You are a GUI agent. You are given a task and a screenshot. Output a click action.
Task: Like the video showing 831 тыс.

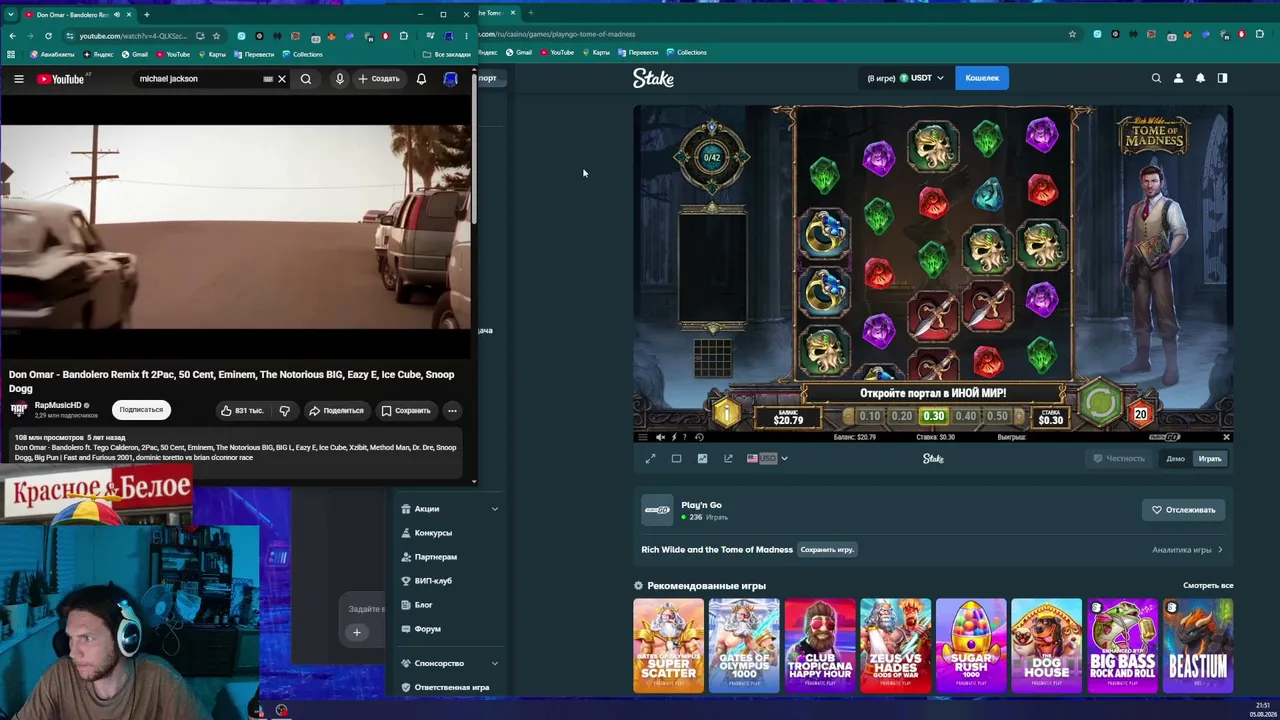click(242, 410)
